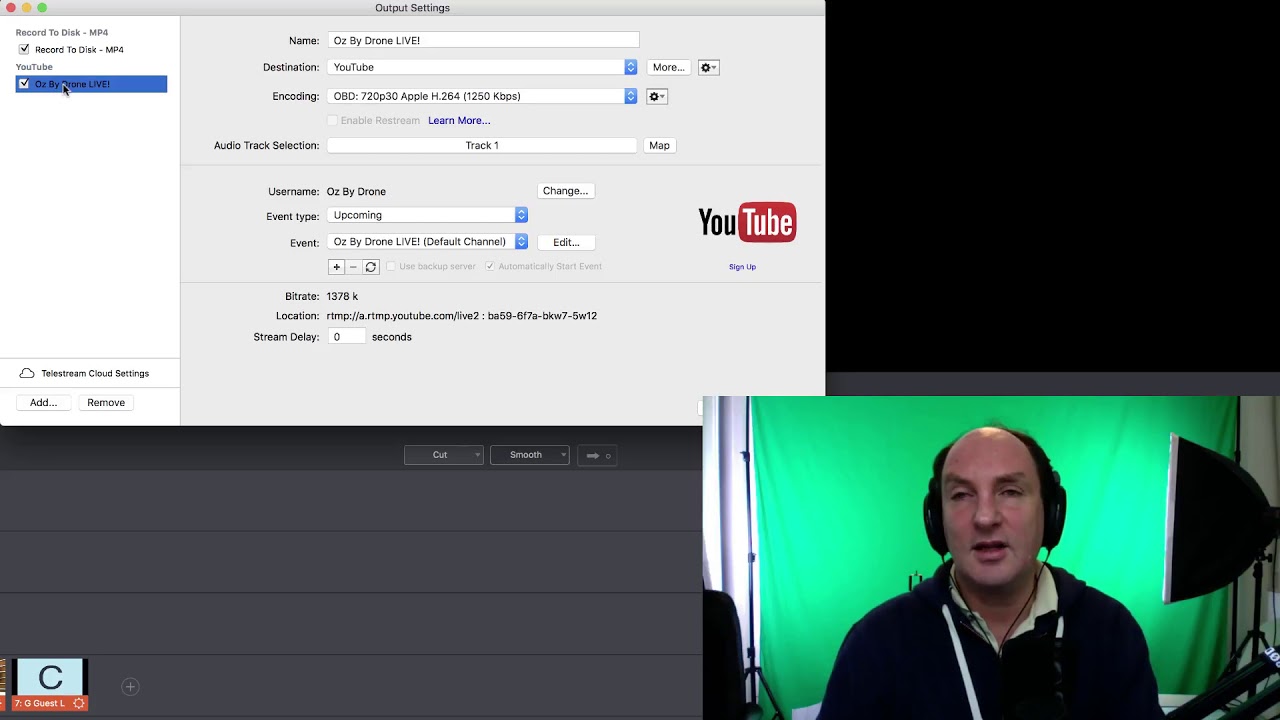The image size is (1280, 720).
Task: Open settings gear on G Guest L shot
Action: pos(78,703)
